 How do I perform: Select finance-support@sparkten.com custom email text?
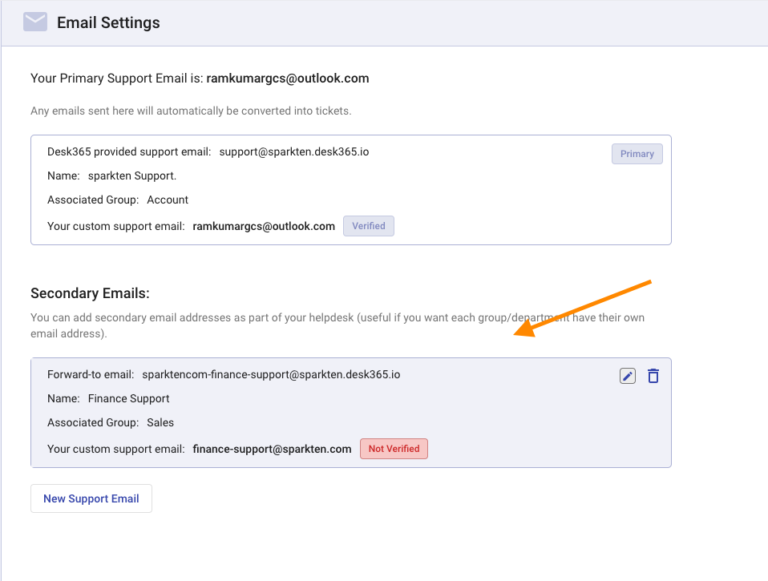272,449
